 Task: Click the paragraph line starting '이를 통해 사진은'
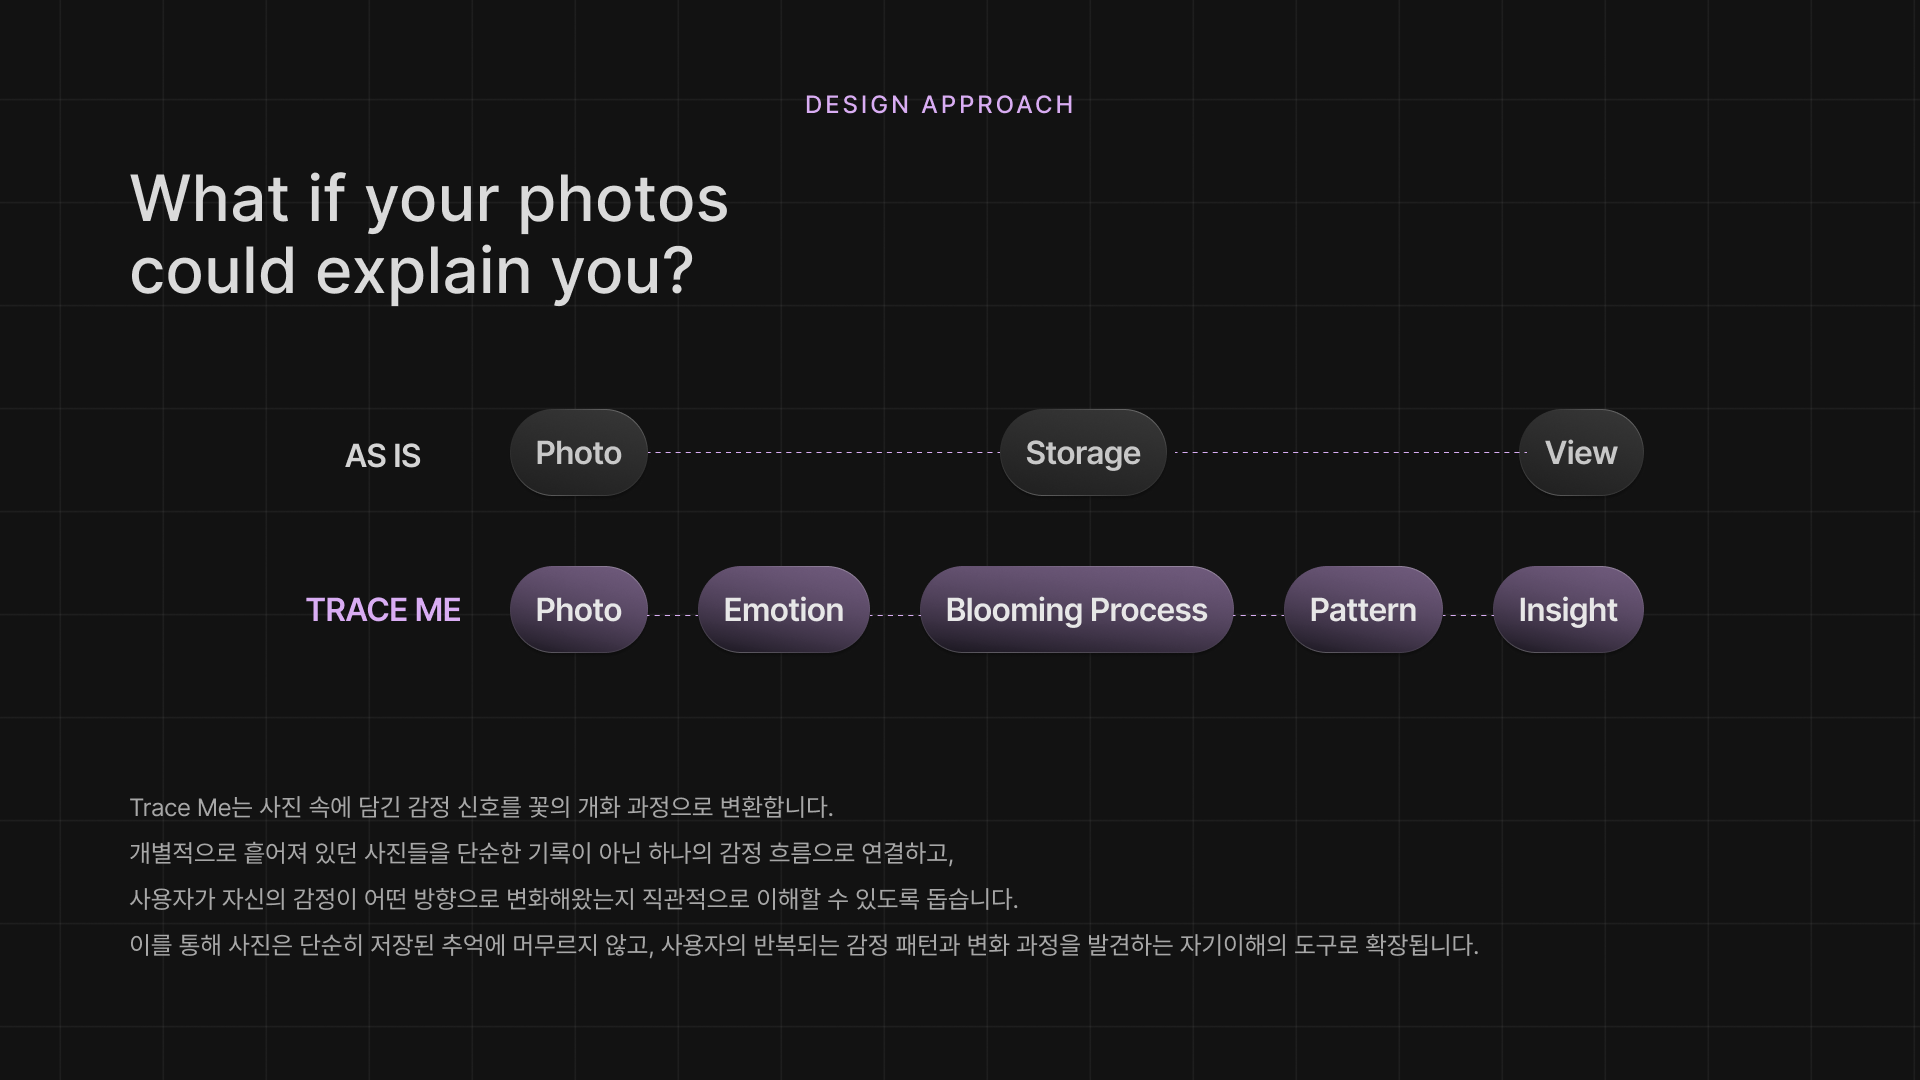click(803, 945)
